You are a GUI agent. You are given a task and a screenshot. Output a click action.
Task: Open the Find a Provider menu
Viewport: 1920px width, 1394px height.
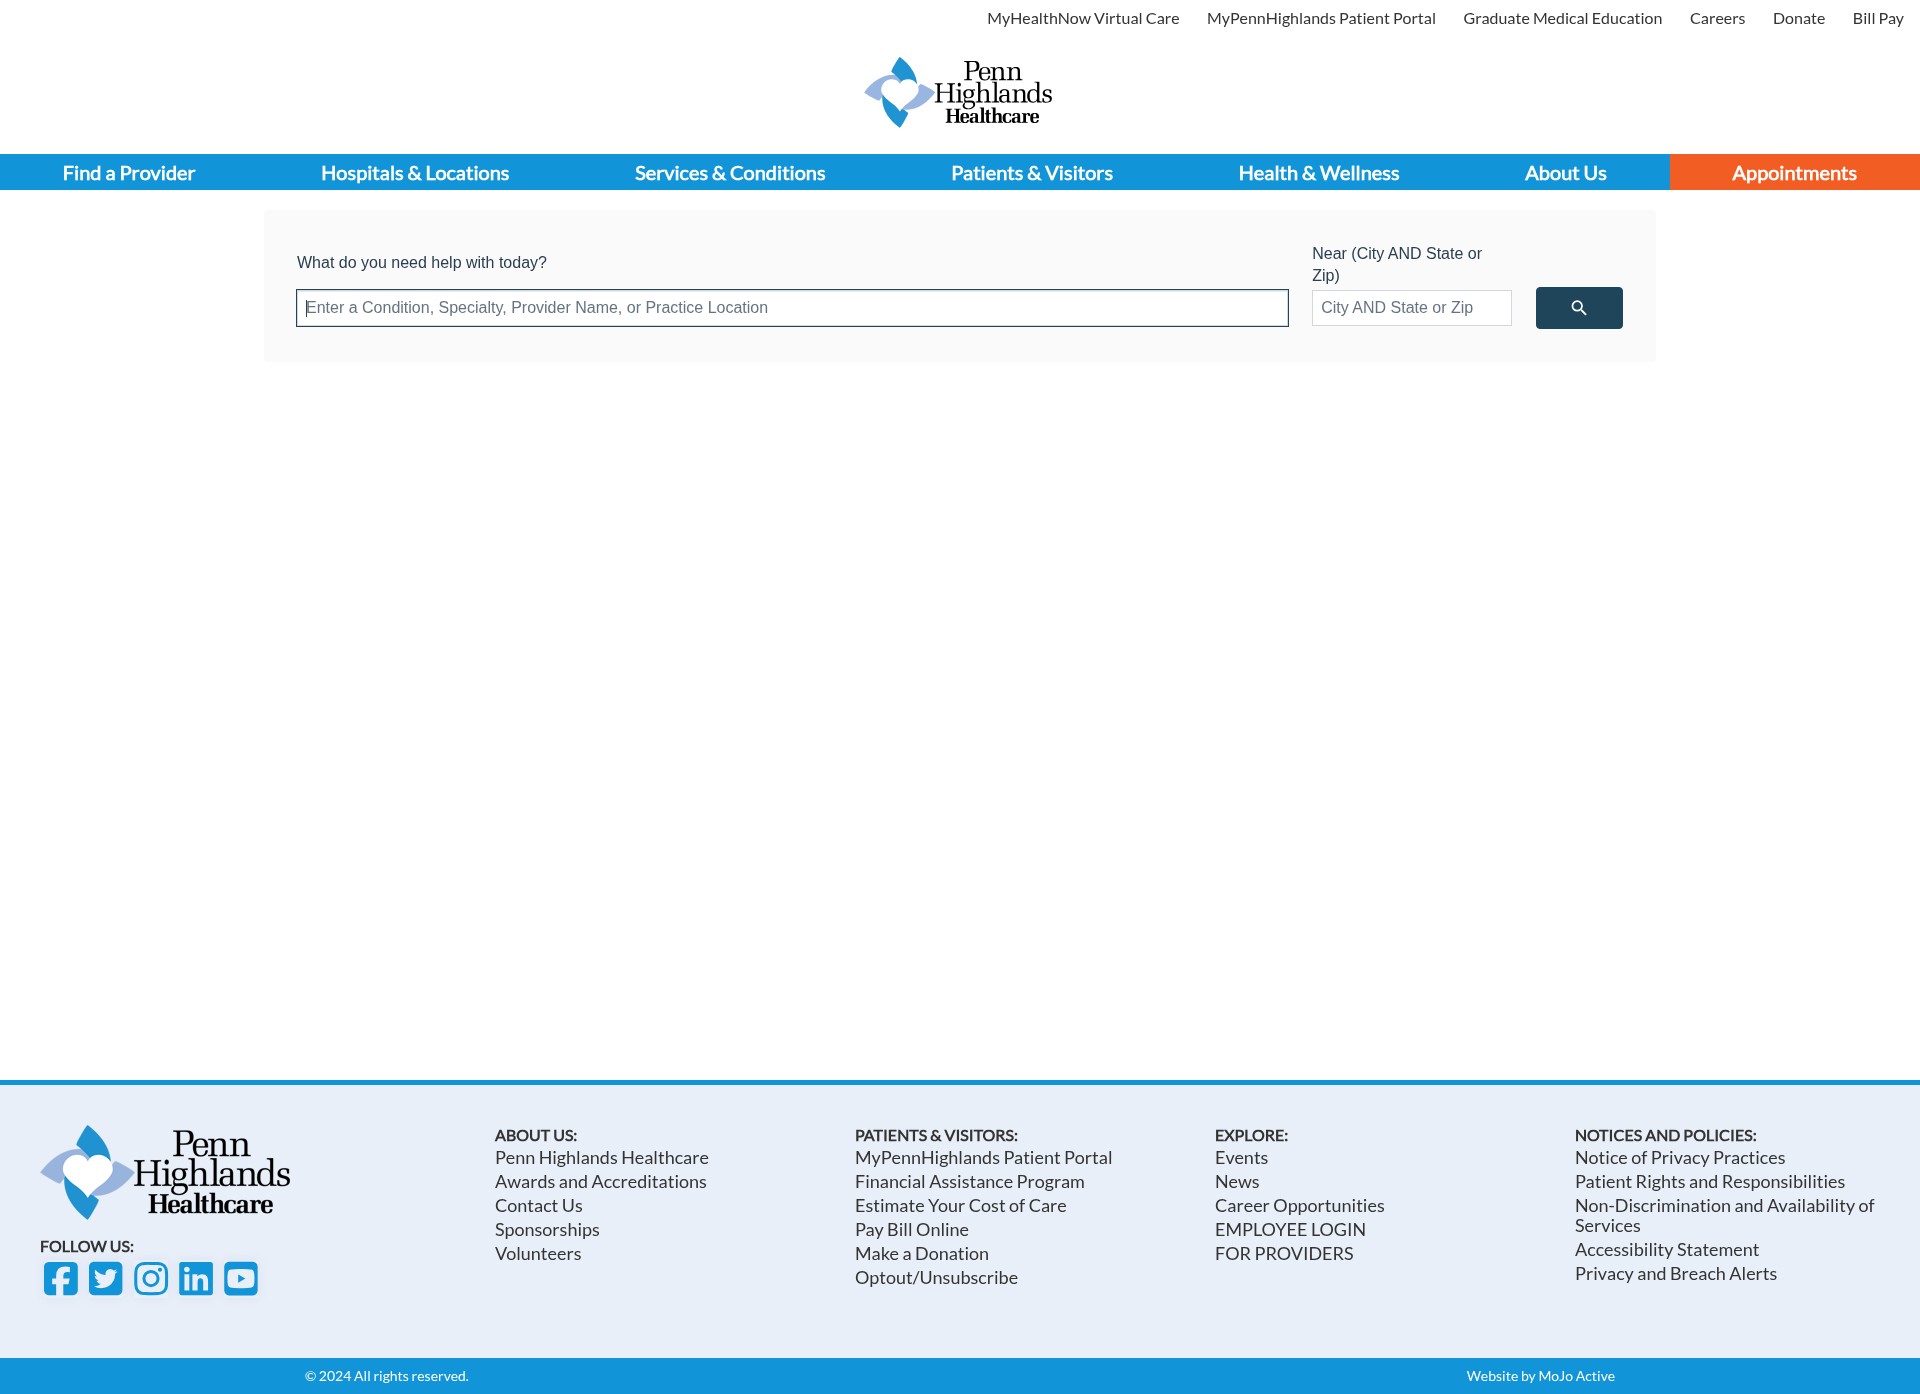[129, 173]
